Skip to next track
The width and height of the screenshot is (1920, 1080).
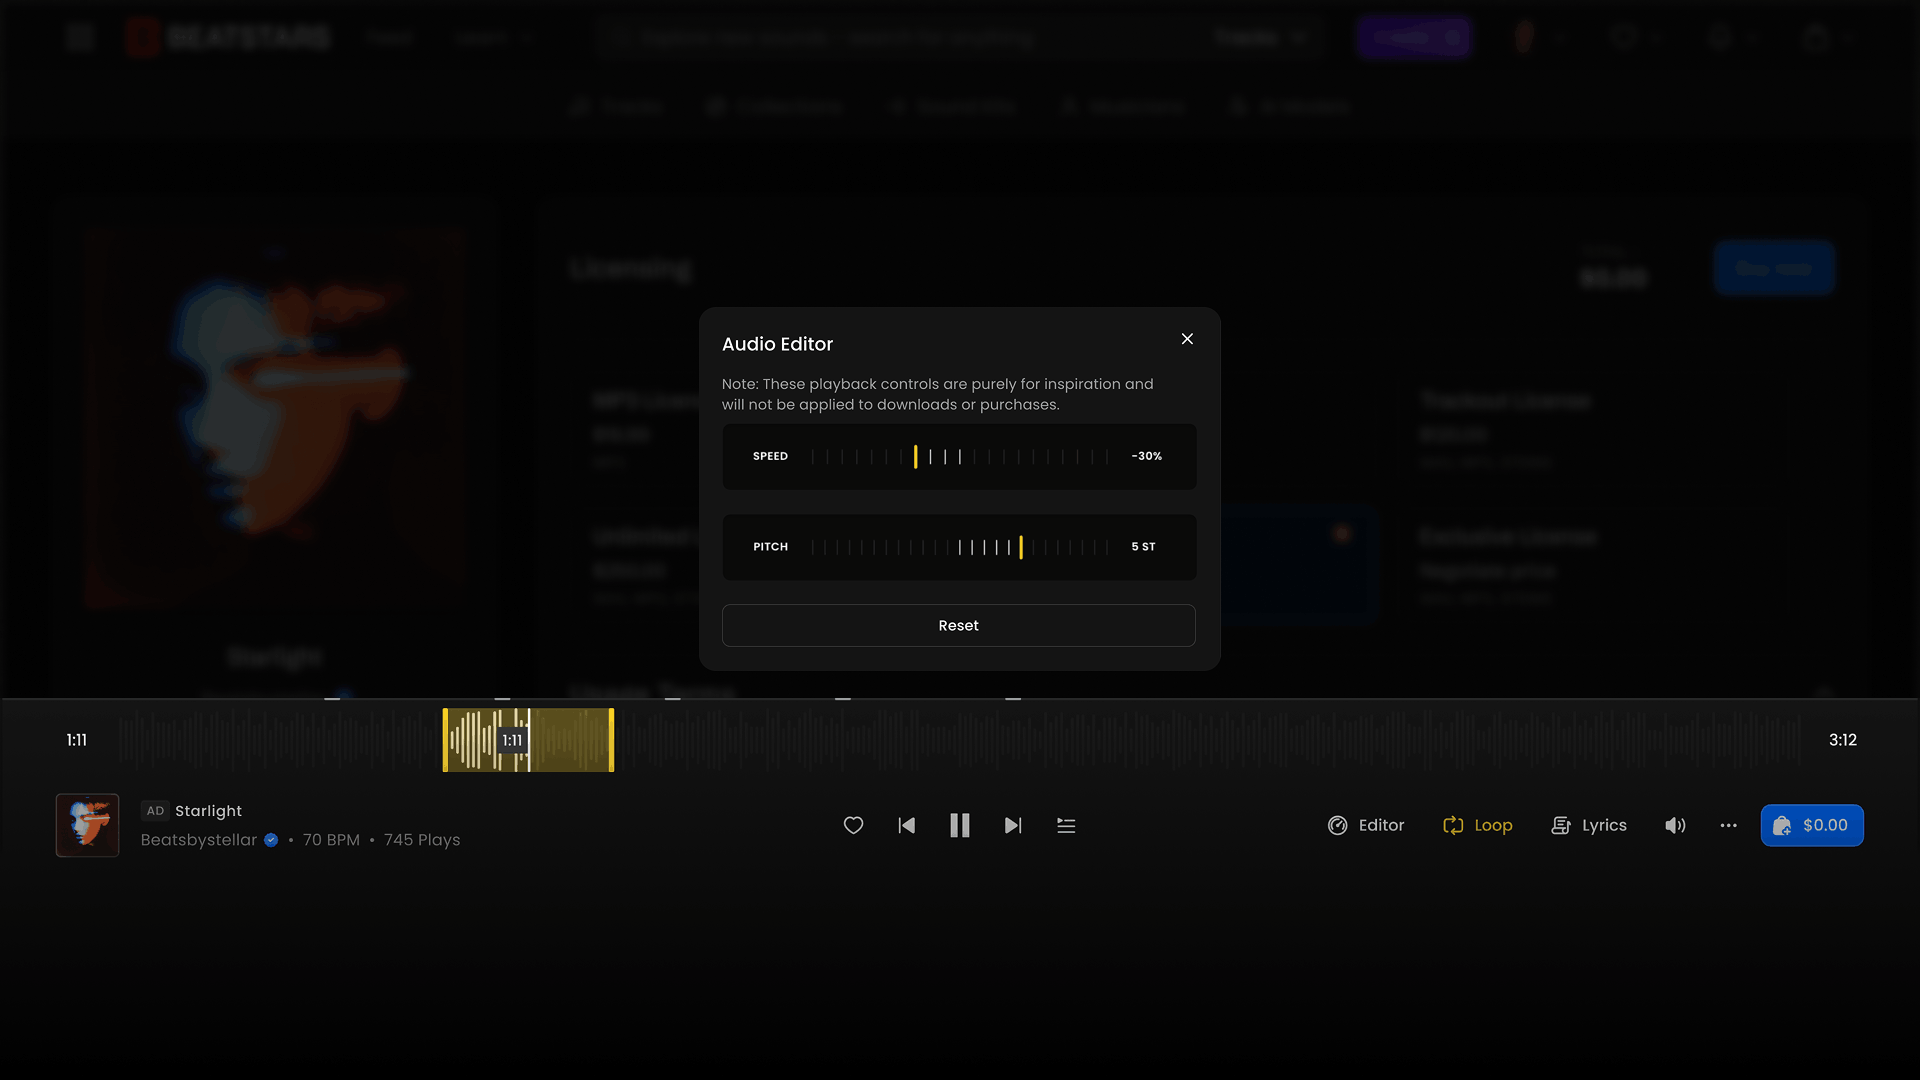pyautogui.click(x=1013, y=825)
